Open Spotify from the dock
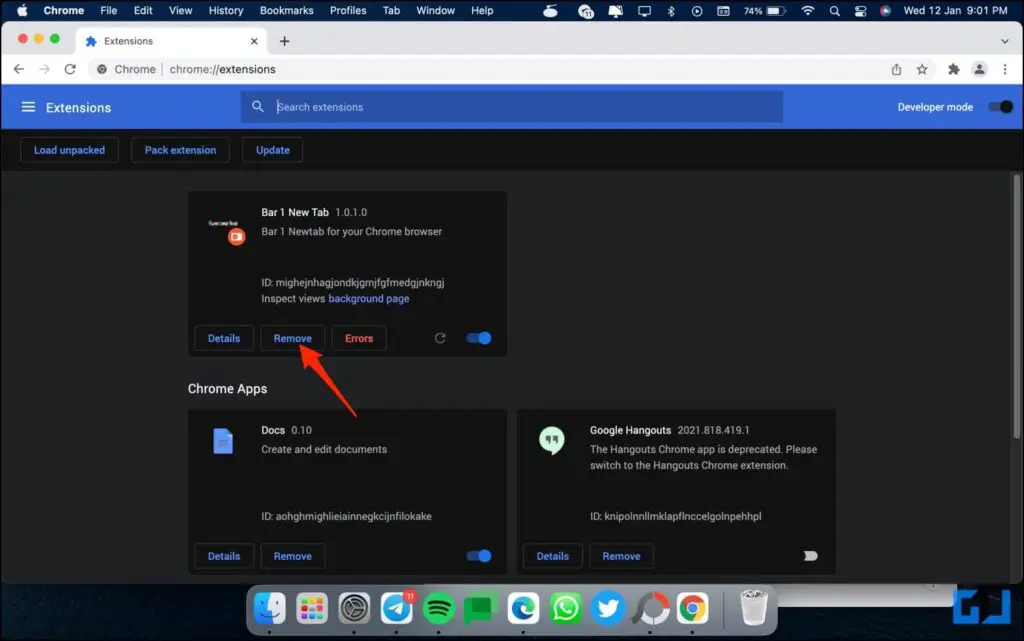This screenshot has height=641, width=1024. click(439, 608)
